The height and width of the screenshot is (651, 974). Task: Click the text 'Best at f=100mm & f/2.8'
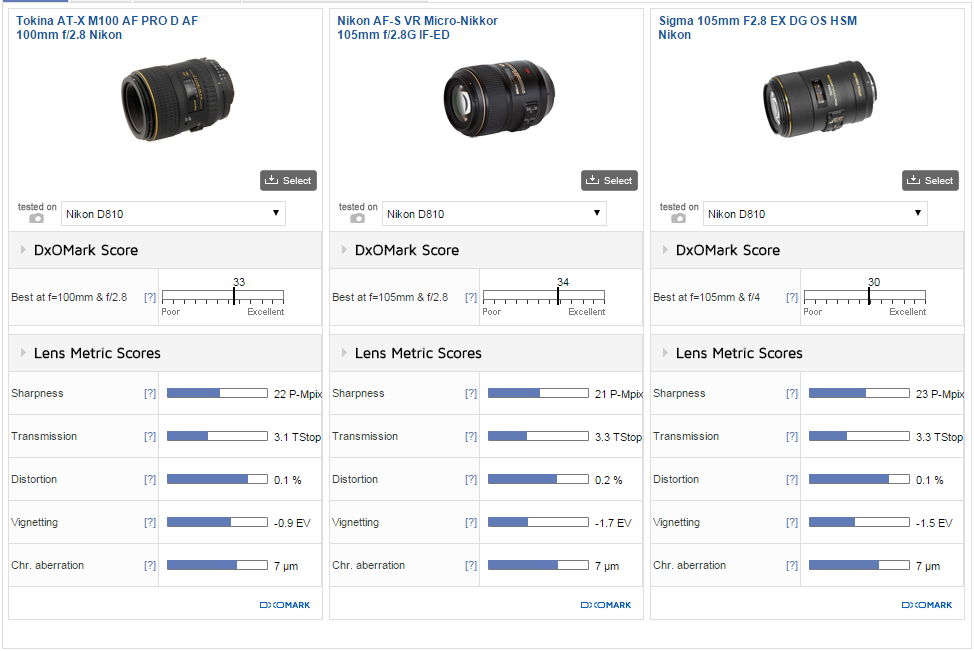pyautogui.click(x=69, y=298)
